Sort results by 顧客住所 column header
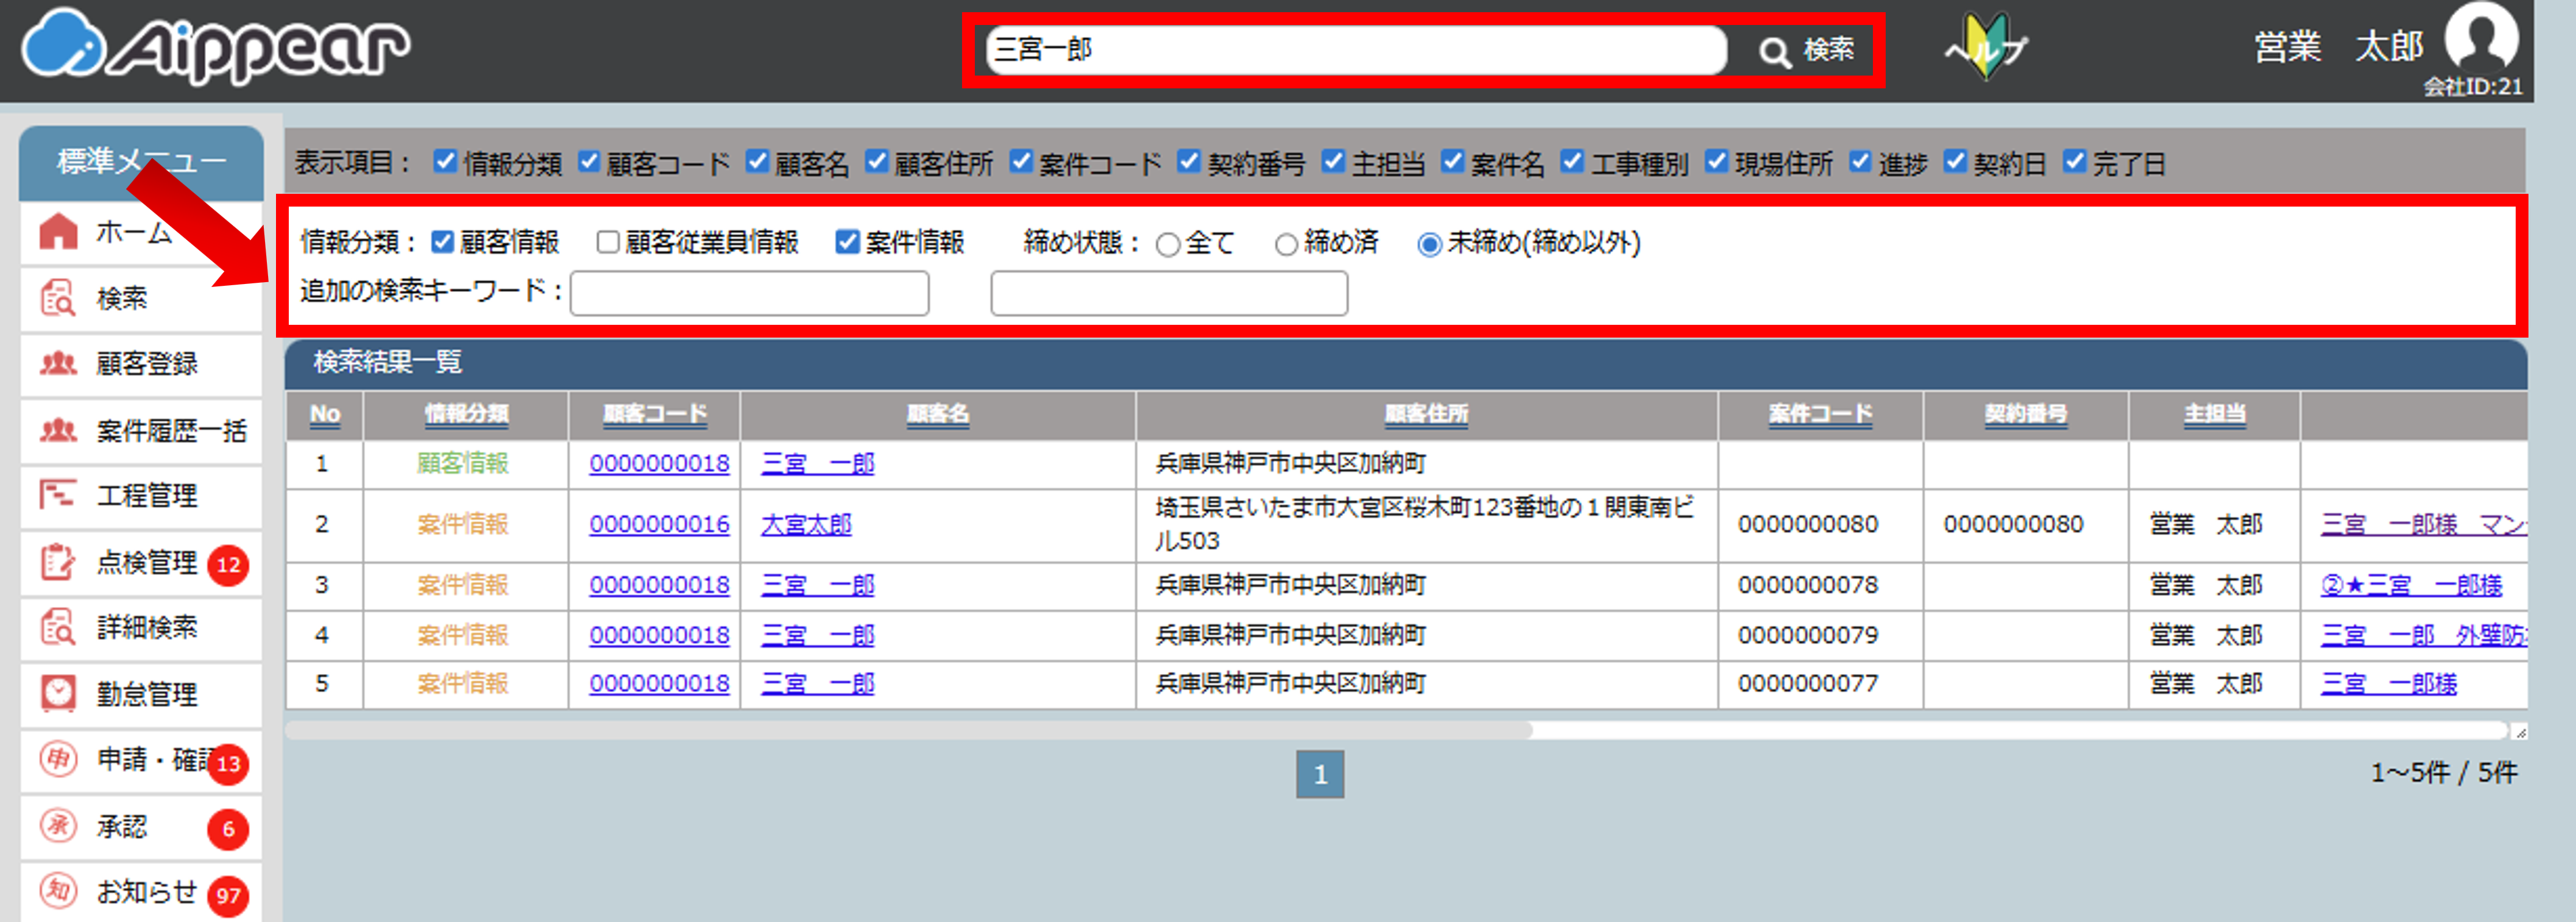This screenshot has width=2576, height=922. tap(1426, 414)
